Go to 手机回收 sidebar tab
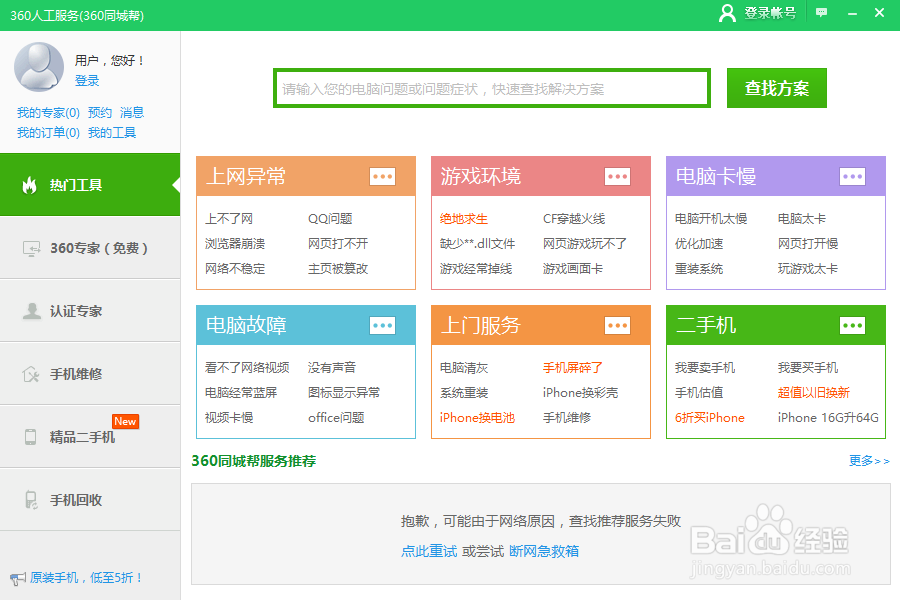 coord(90,500)
